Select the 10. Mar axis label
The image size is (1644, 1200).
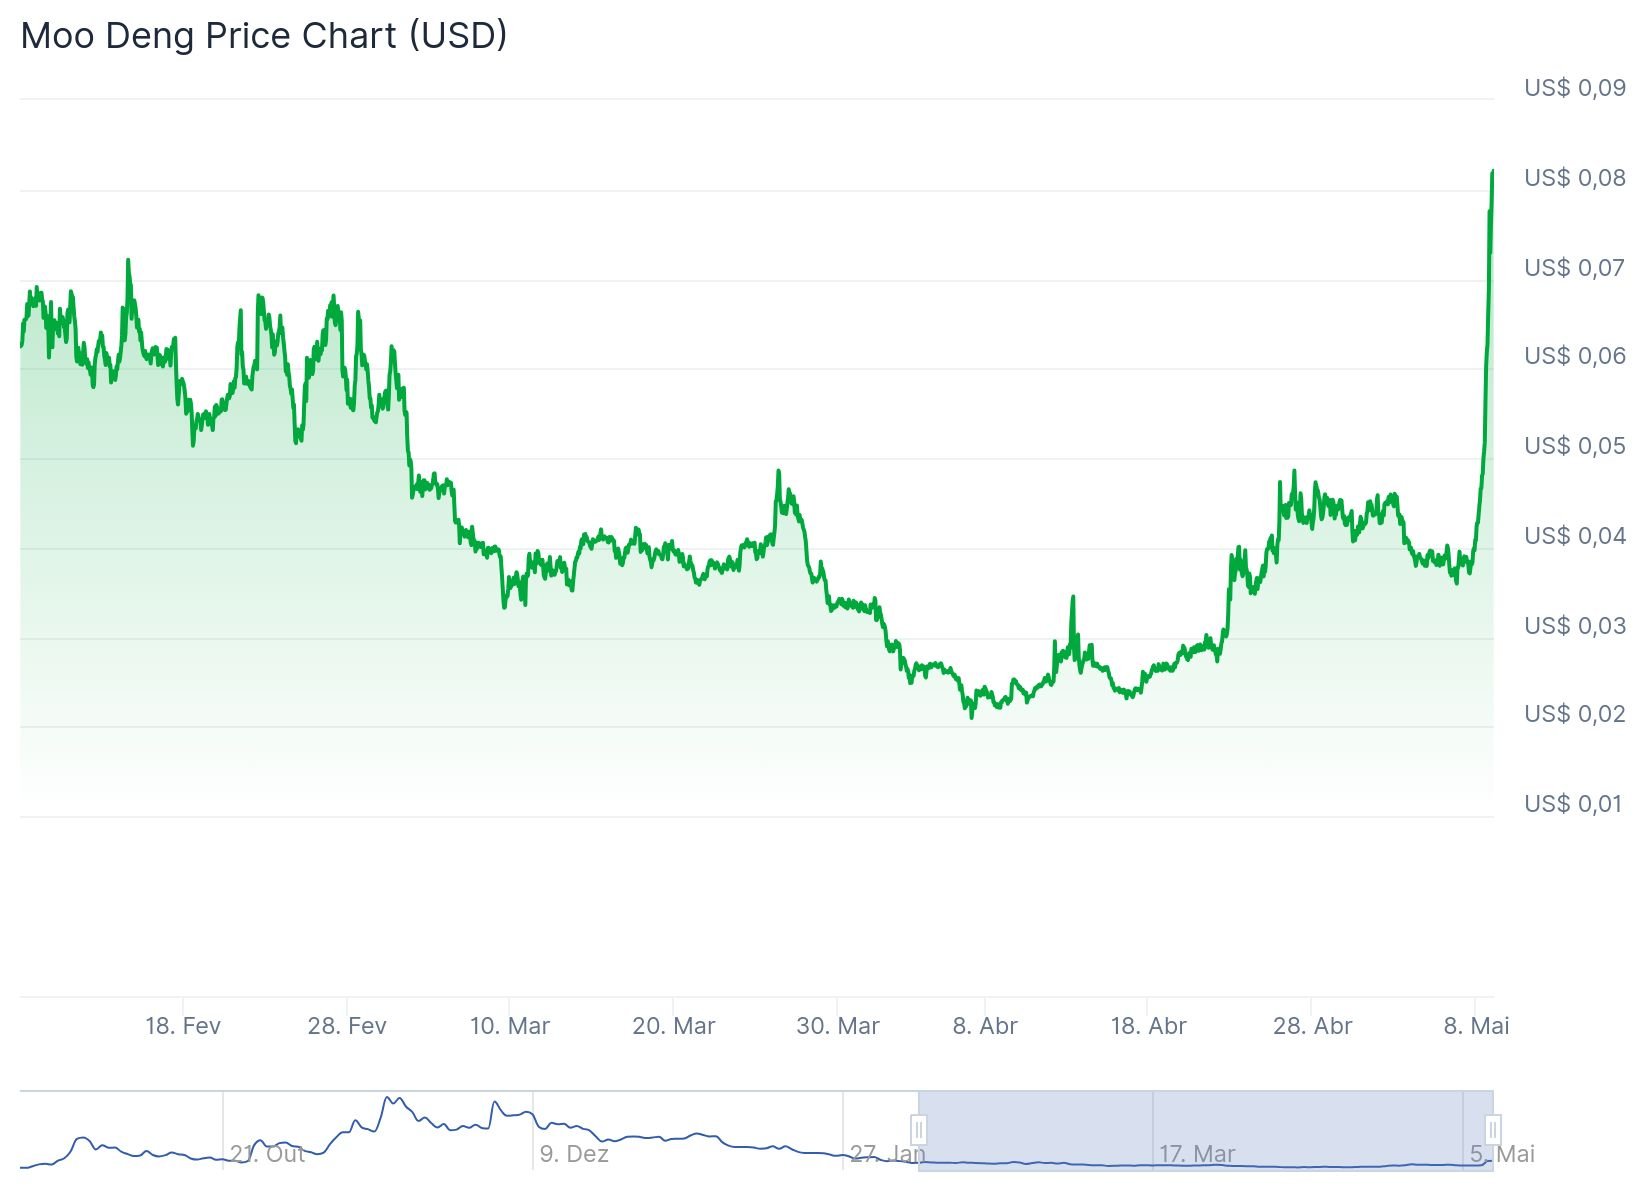point(510,1026)
